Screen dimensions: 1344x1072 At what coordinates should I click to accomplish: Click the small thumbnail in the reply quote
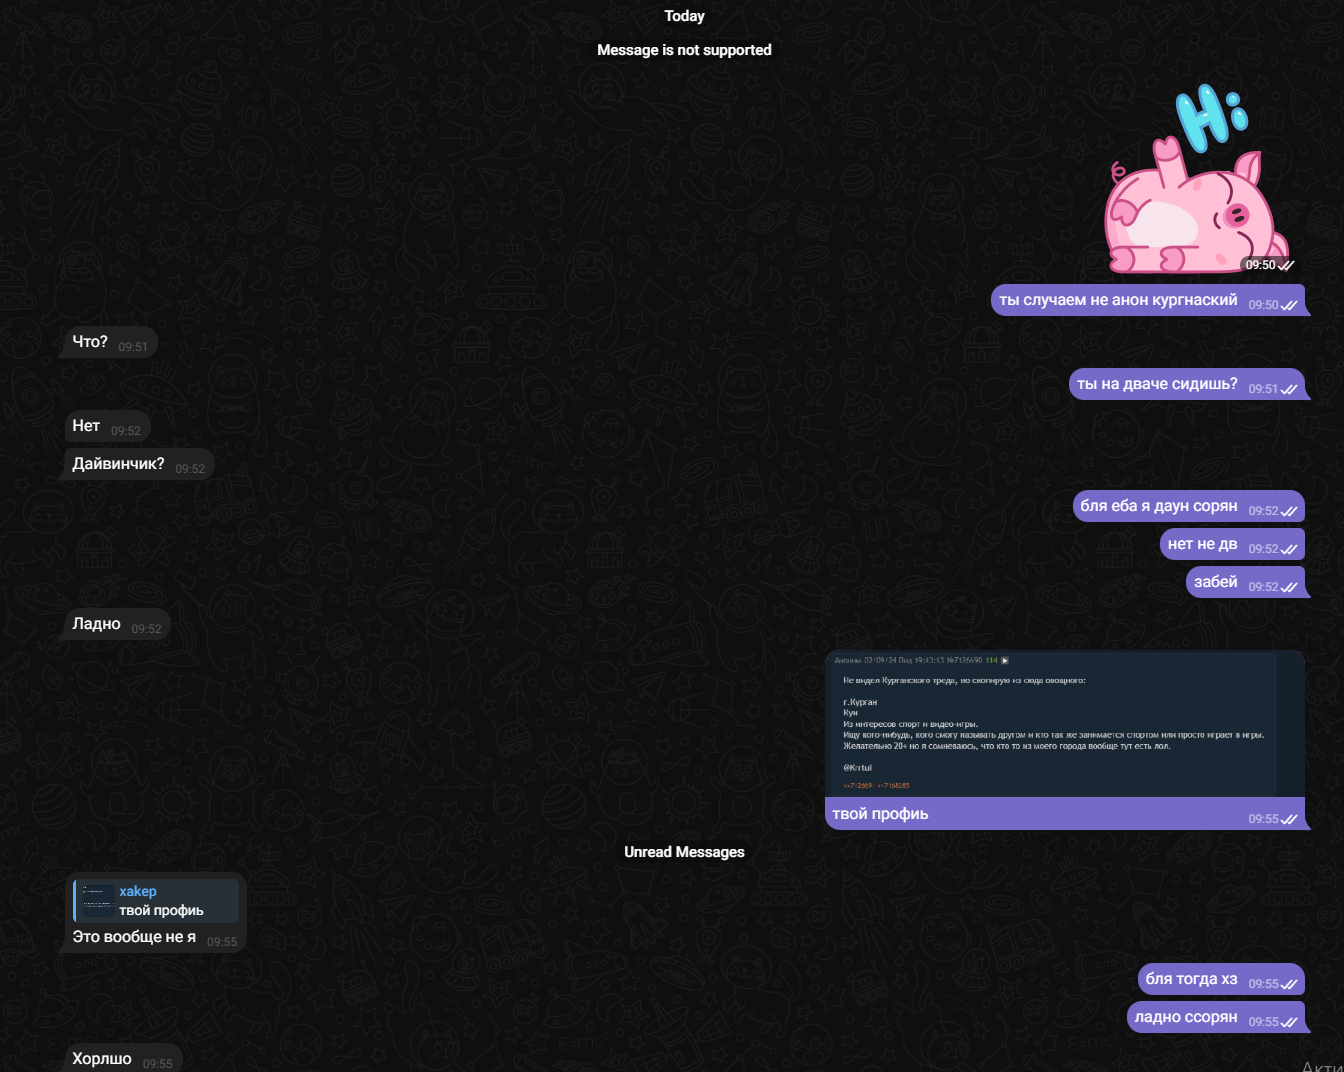point(98,900)
